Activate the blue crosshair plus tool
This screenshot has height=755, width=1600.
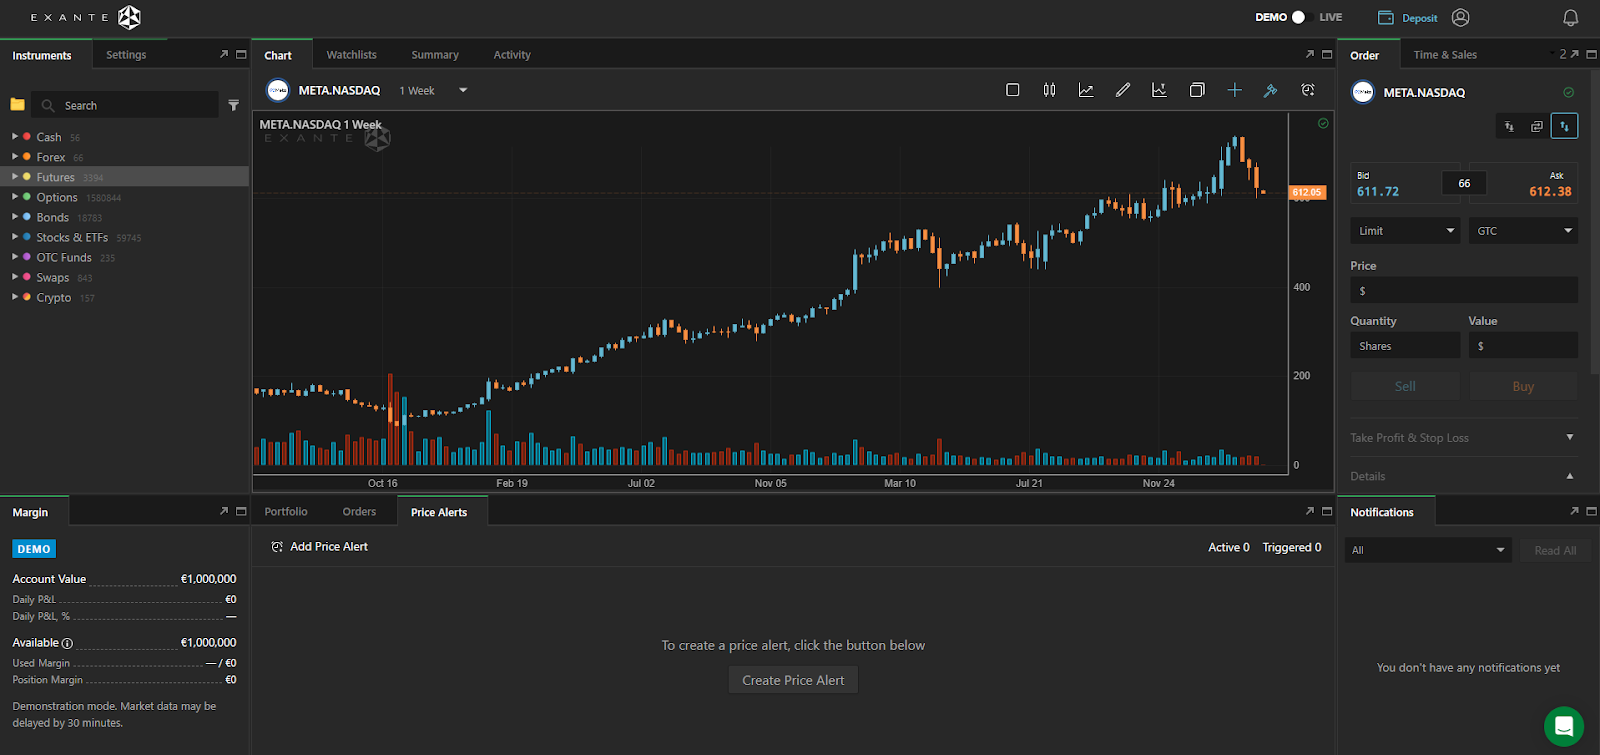coord(1234,90)
